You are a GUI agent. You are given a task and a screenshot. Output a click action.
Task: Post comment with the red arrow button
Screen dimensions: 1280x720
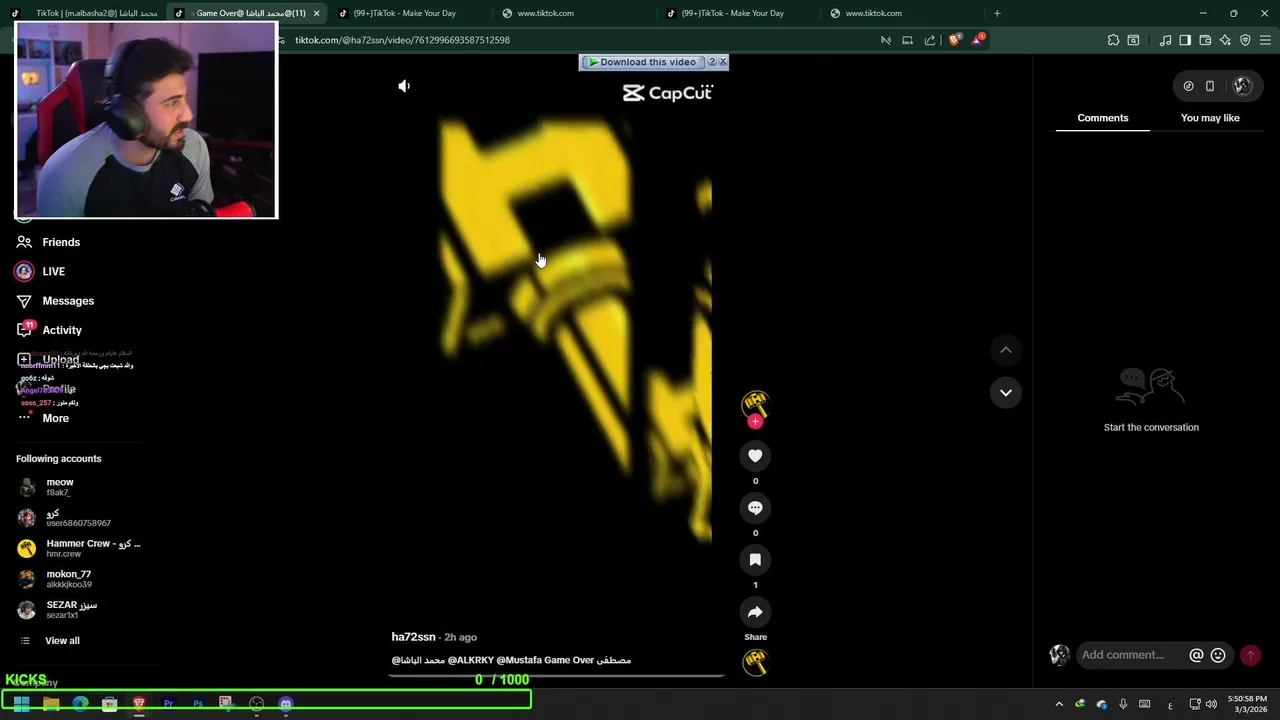pos(1250,655)
